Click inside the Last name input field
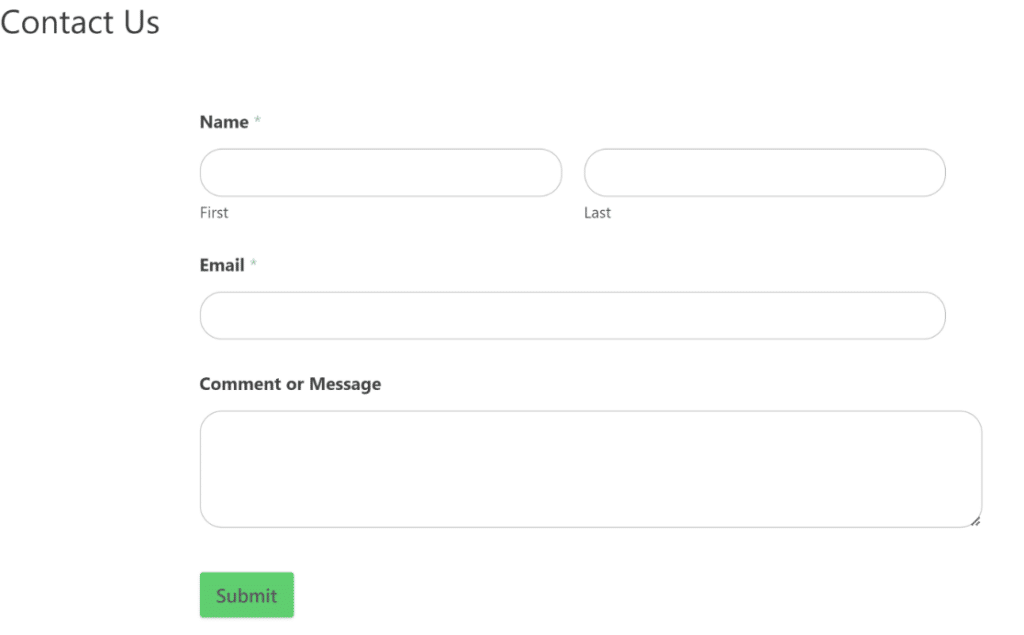 764,172
